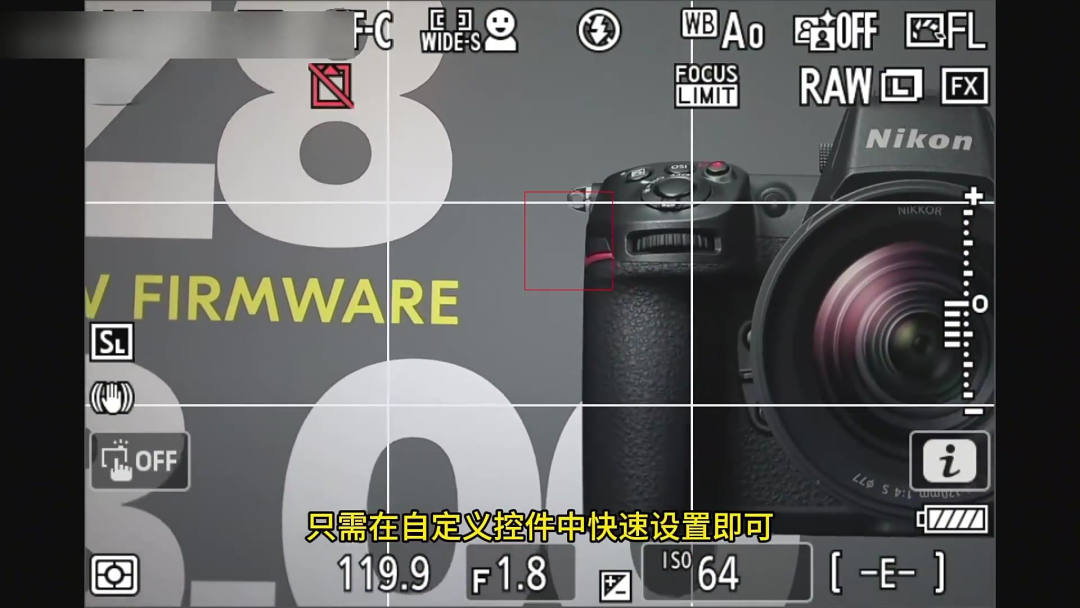Image resolution: width=1080 pixels, height=608 pixels.
Task: Tap the matrix metering icon
Action: (114, 574)
